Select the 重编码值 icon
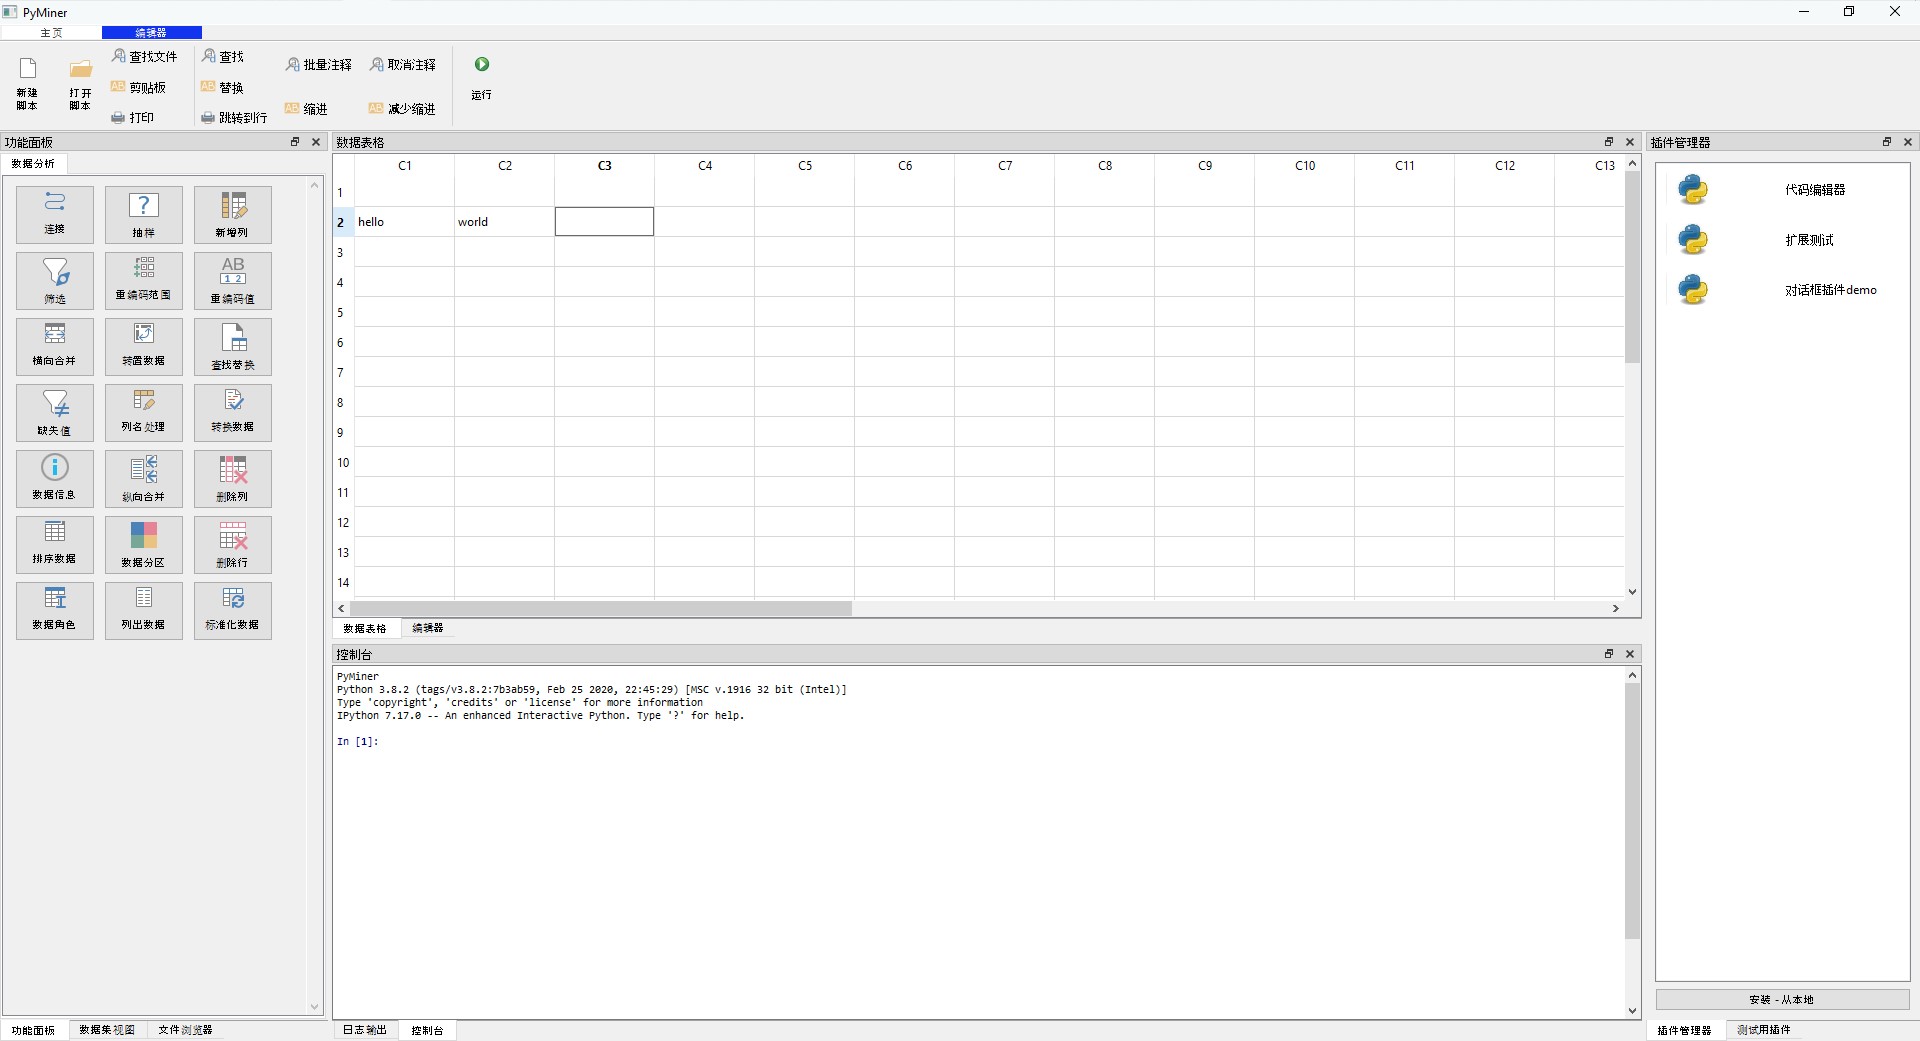This screenshot has width=1920, height=1041. (x=233, y=280)
